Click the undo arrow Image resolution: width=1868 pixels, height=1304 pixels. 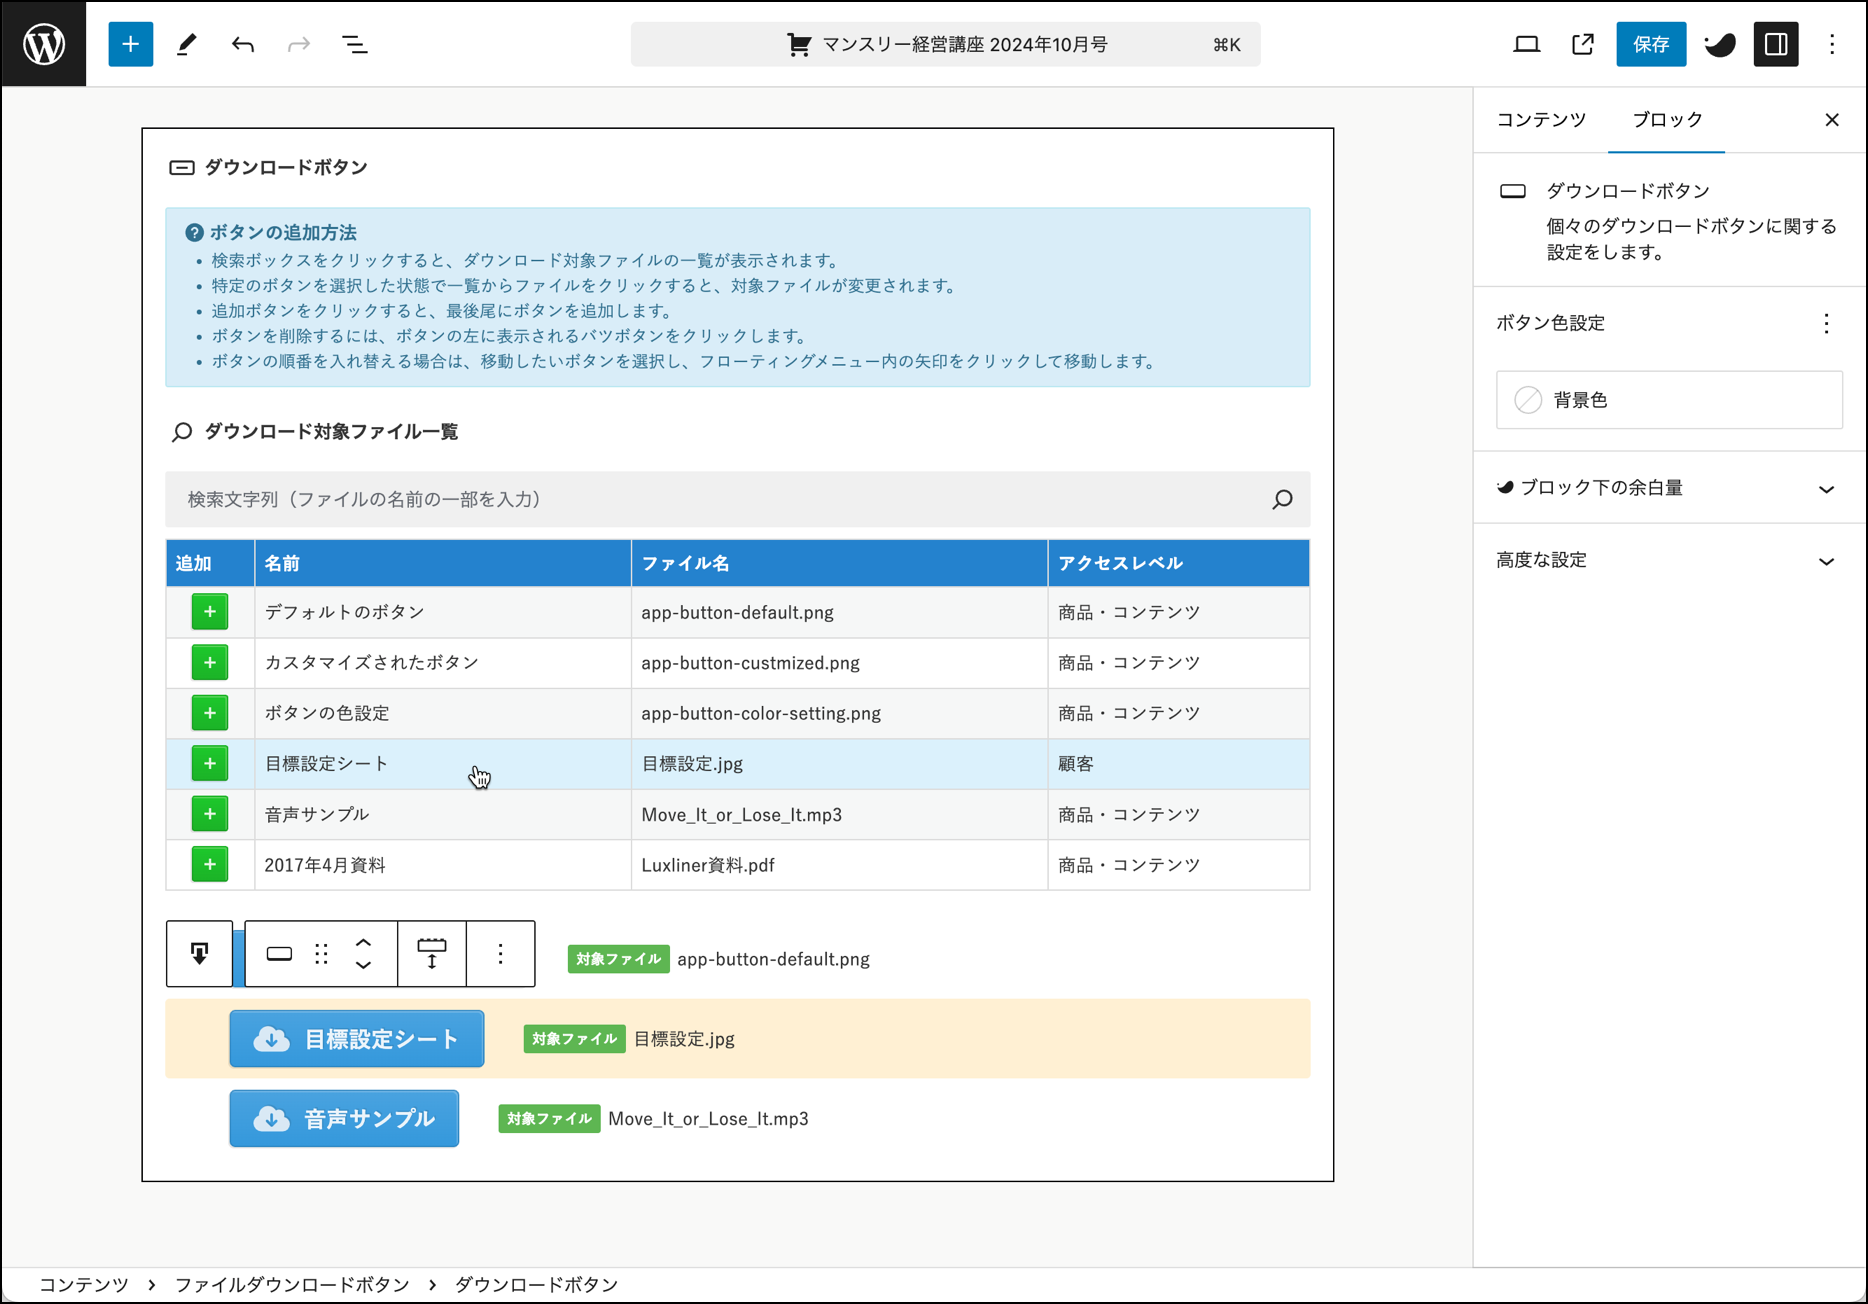coord(242,44)
